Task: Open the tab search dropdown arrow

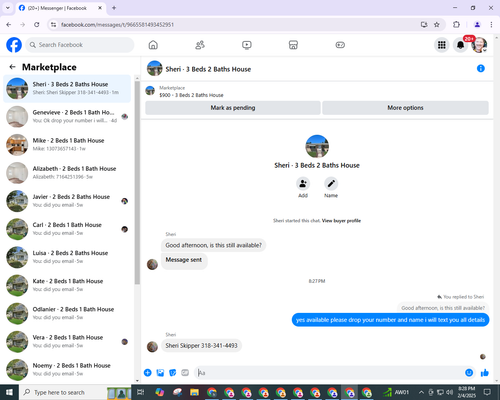Action: 8,8
